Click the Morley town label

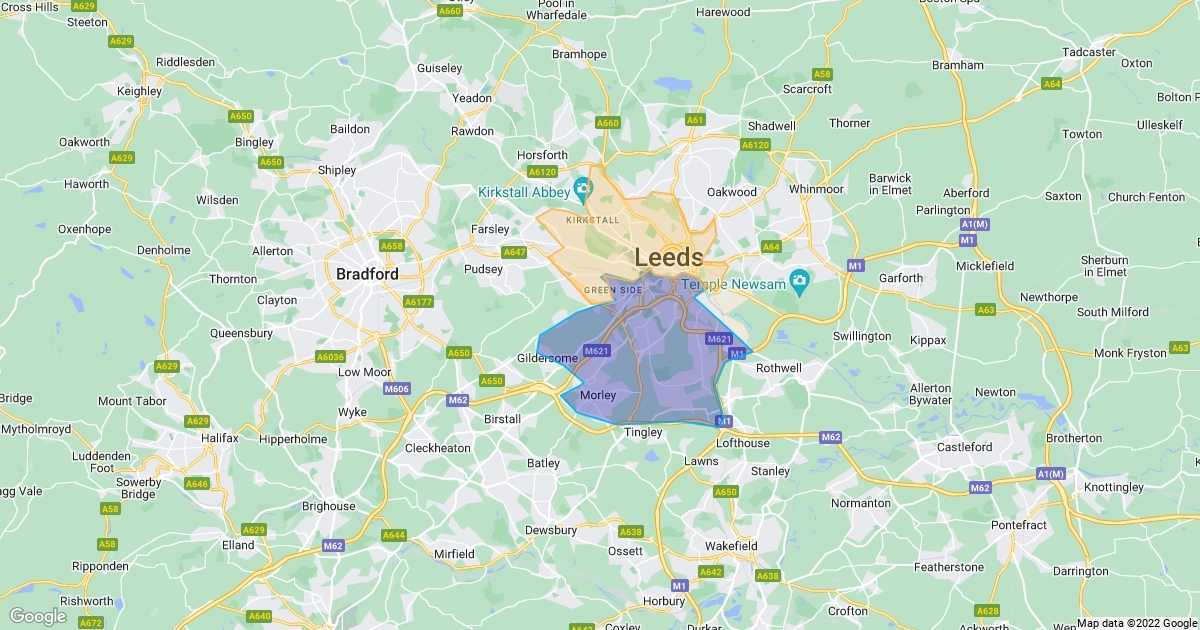(598, 395)
